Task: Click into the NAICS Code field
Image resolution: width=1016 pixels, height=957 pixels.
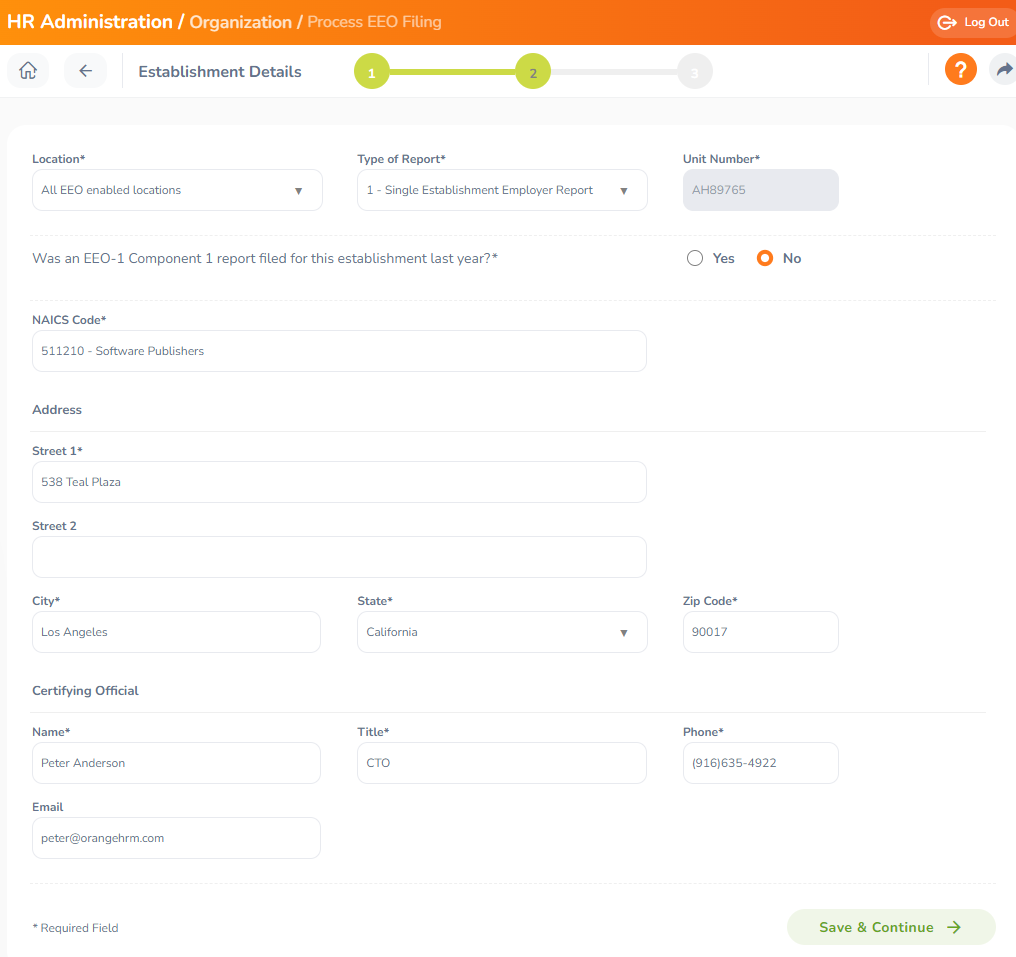Action: click(339, 351)
